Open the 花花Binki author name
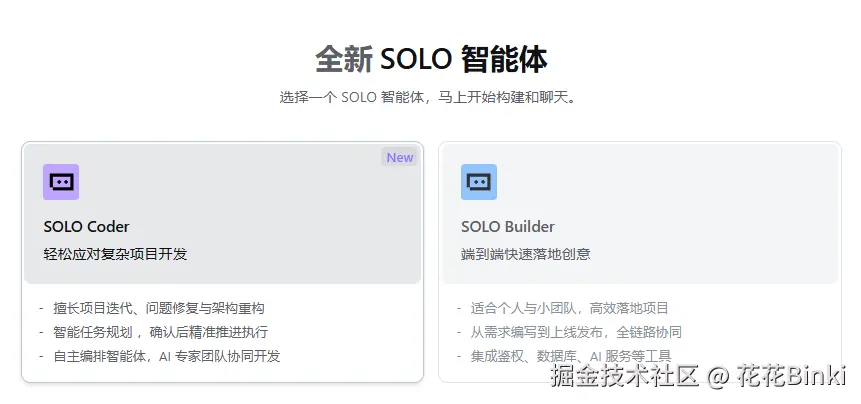 792,377
